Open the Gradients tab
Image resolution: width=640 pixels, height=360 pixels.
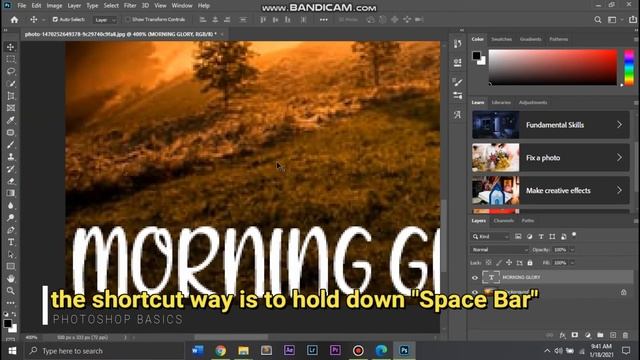(x=530, y=39)
